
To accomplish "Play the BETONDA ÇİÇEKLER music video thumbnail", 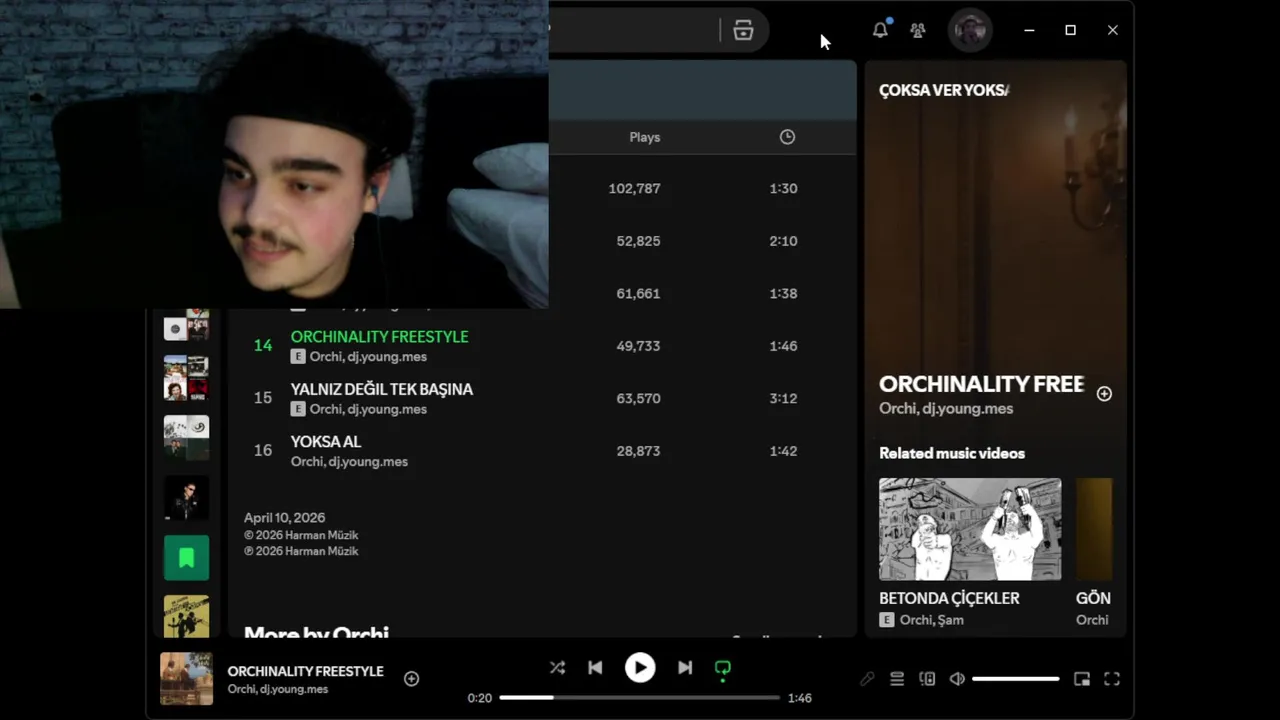I will 970,529.
